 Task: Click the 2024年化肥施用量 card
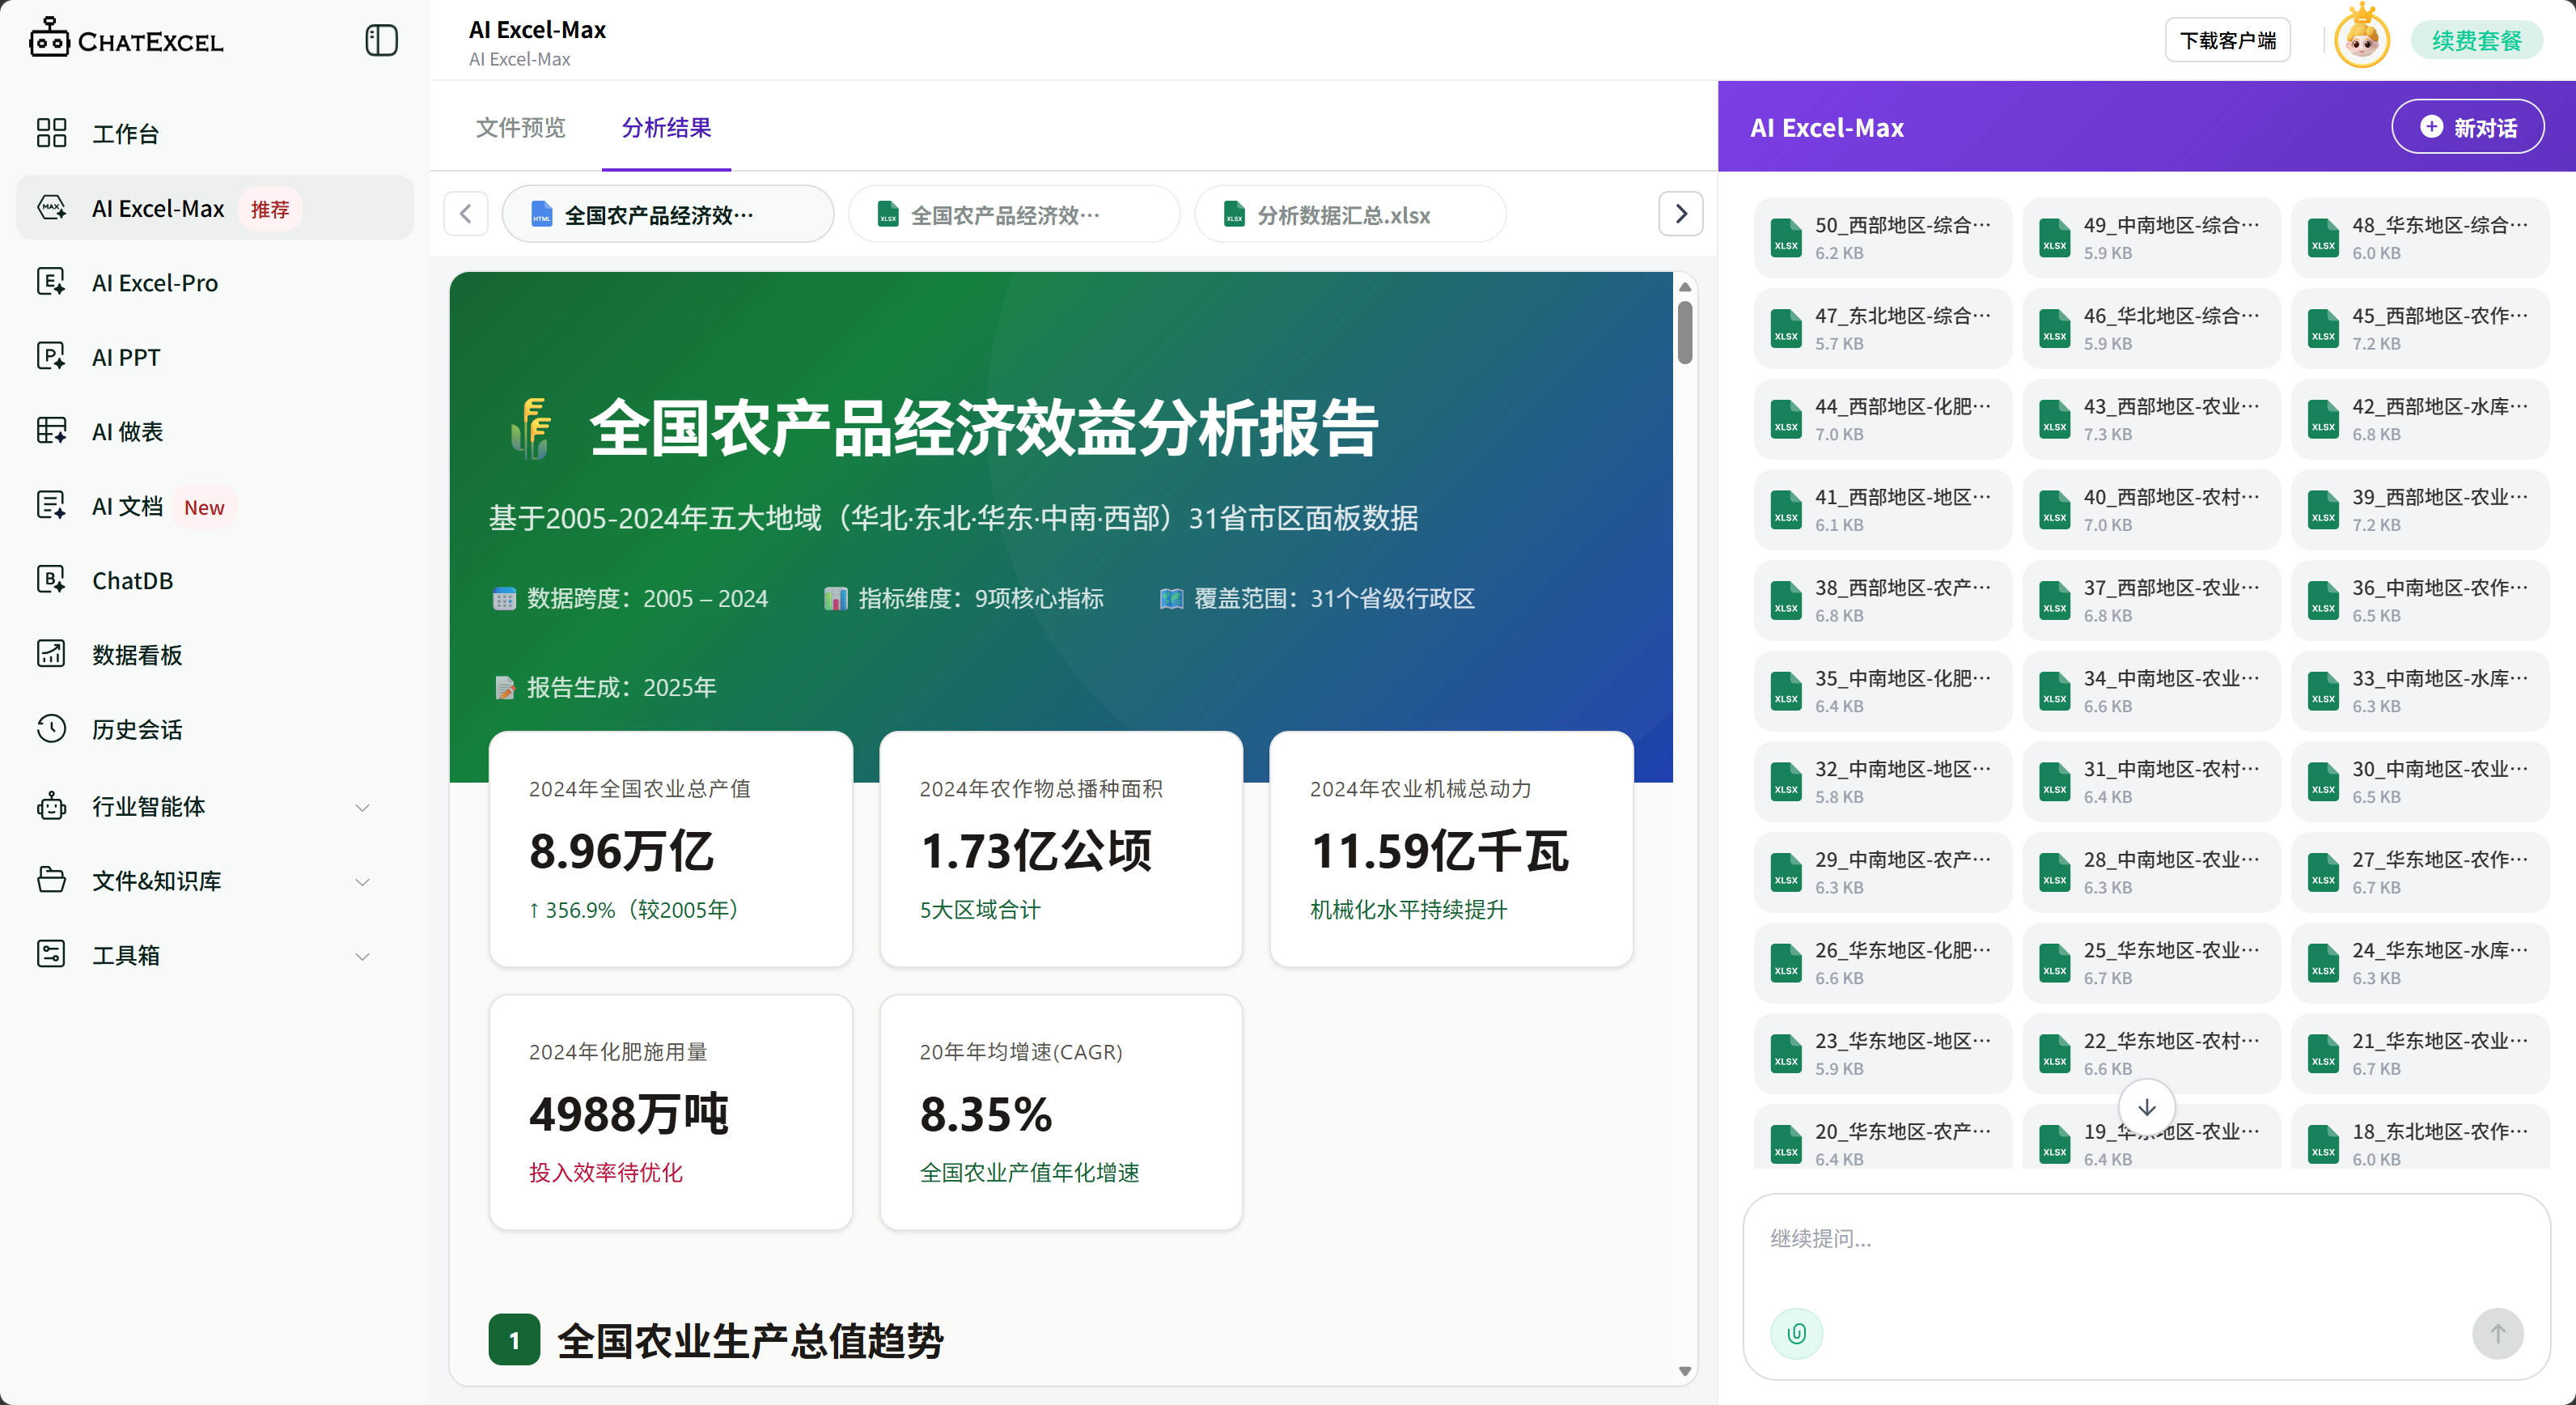coord(671,1112)
